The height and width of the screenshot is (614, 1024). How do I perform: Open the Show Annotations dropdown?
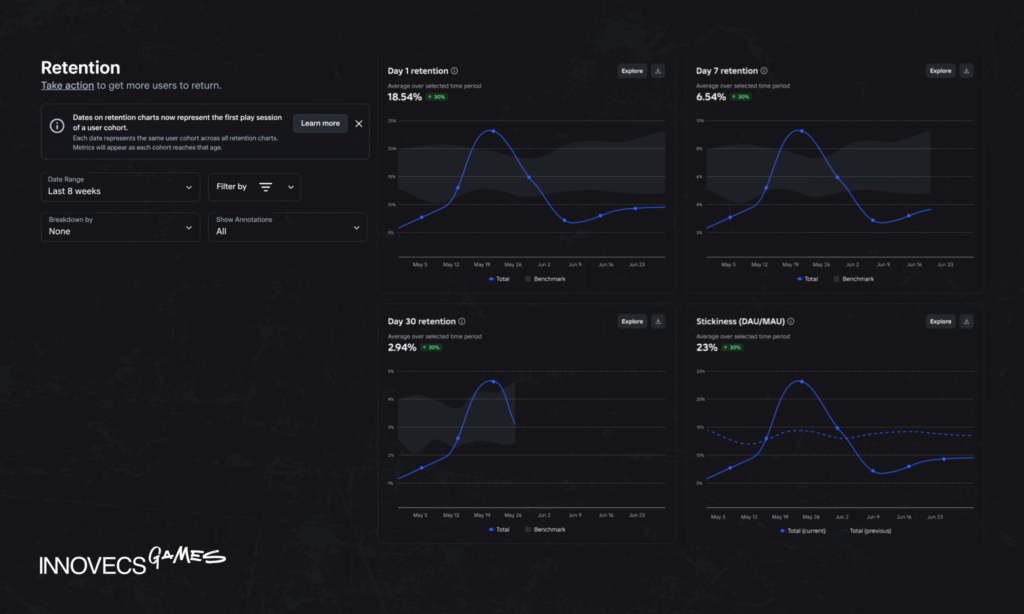pos(287,227)
